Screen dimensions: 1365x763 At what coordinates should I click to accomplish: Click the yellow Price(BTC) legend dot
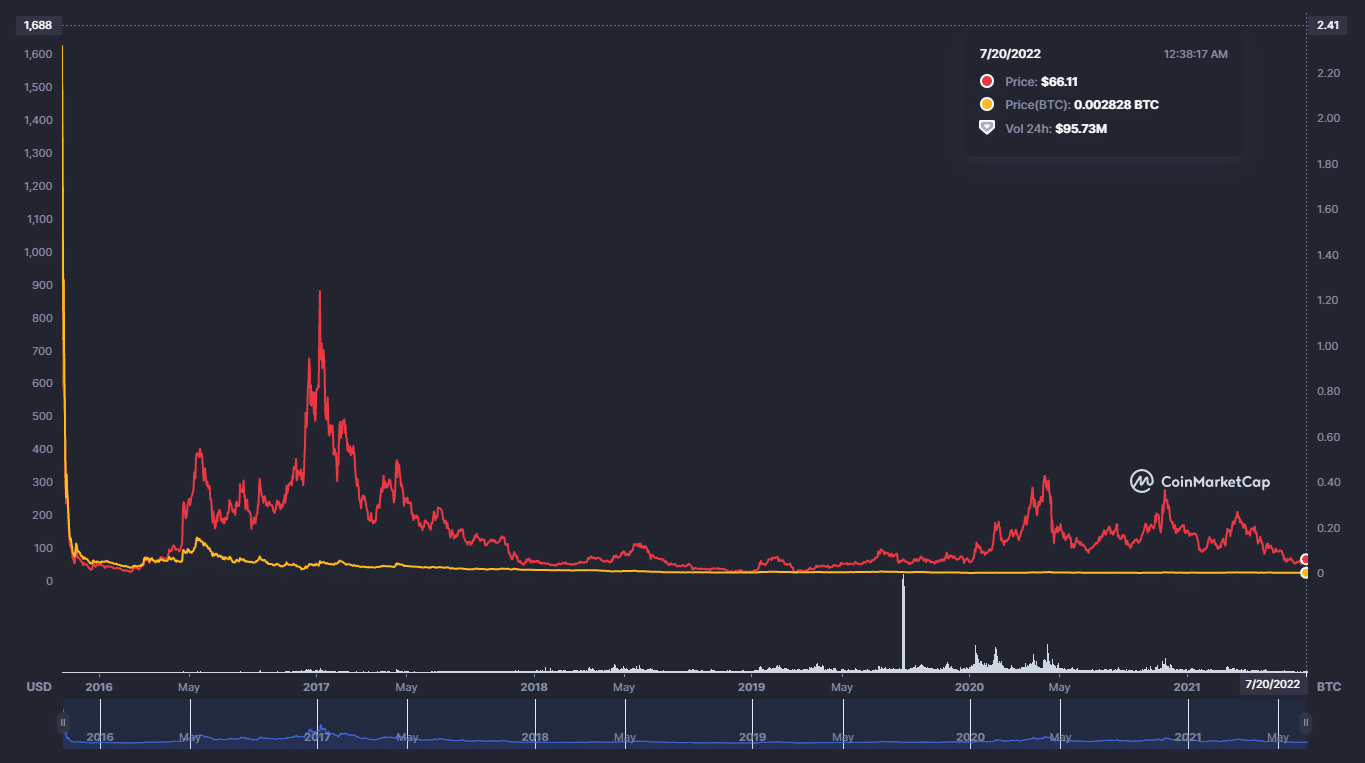tap(987, 105)
